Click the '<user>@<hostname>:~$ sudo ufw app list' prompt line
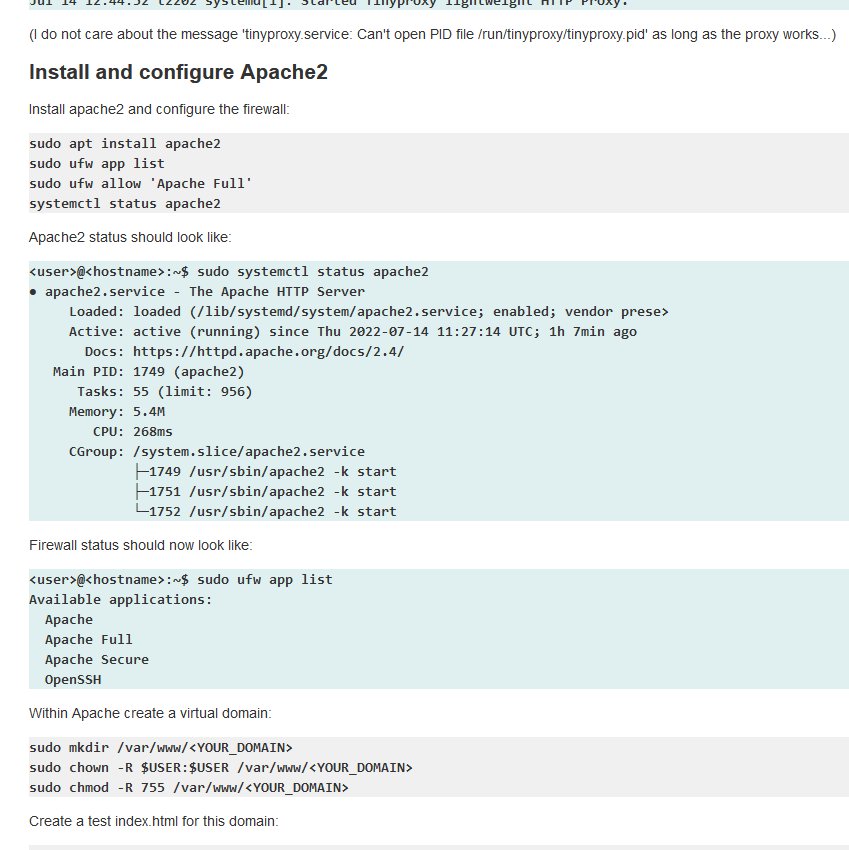 click(x=181, y=580)
